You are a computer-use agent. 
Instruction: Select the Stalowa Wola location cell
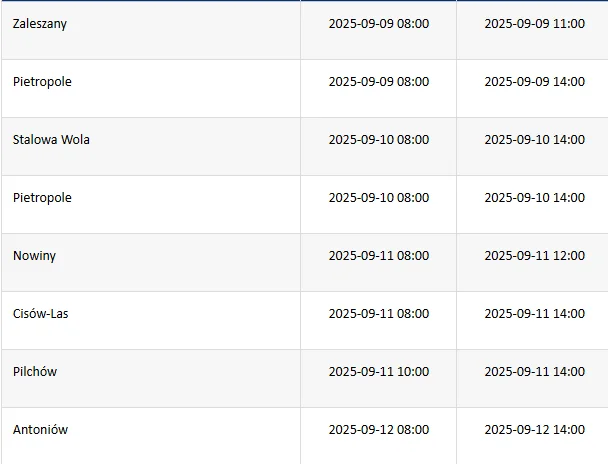coord(51,140)
